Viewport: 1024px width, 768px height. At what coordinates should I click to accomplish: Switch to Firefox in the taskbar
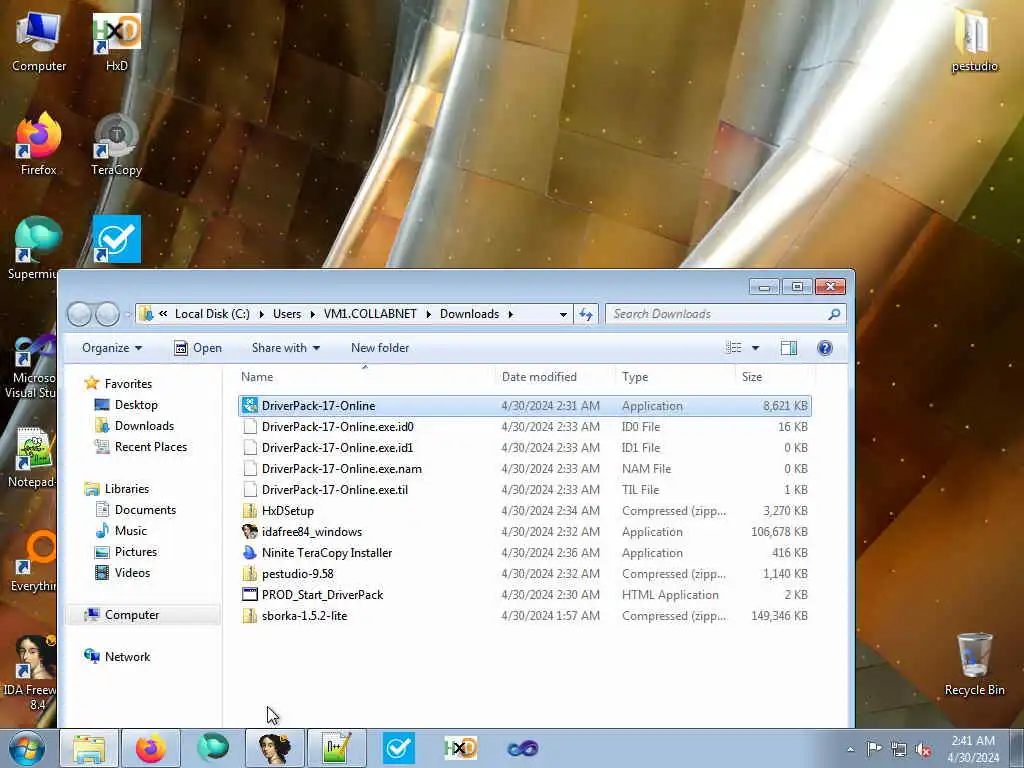point(151,748)
